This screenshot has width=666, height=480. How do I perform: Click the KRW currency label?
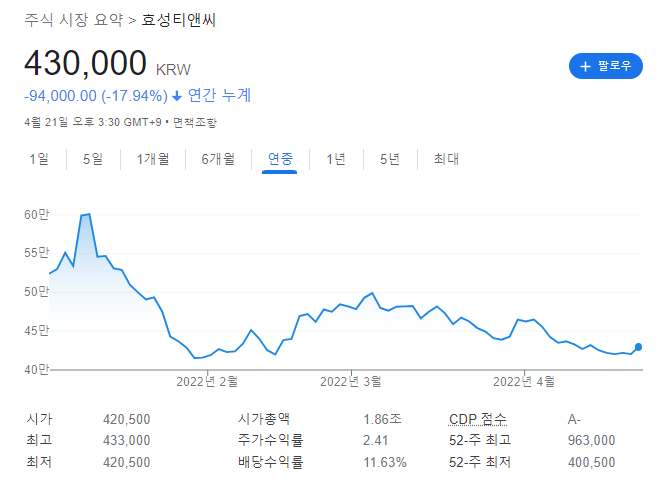click(173, 70)
